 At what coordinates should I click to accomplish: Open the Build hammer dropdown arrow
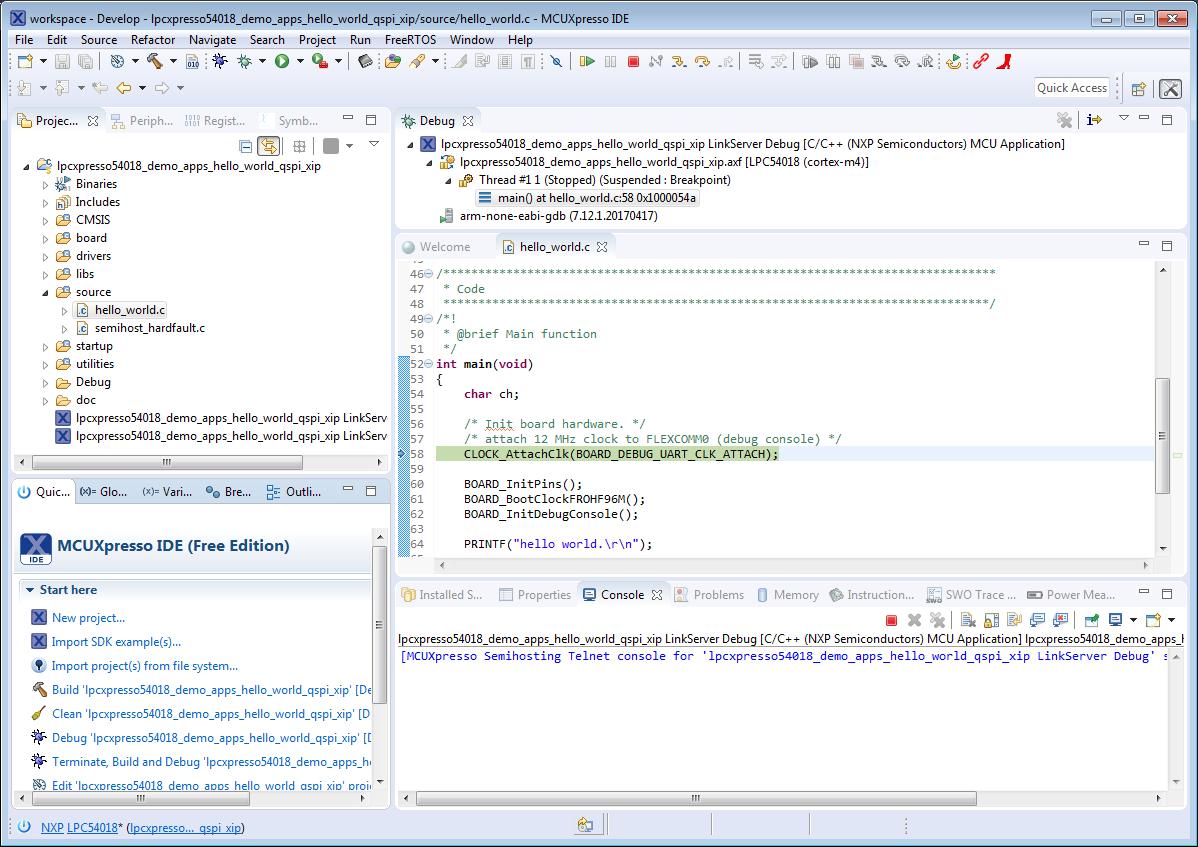[171, 62]
